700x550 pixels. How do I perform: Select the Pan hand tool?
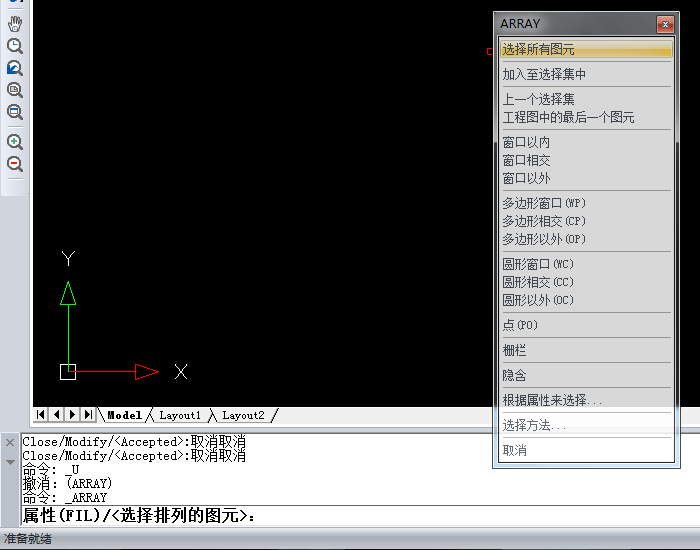coord(15,24)
